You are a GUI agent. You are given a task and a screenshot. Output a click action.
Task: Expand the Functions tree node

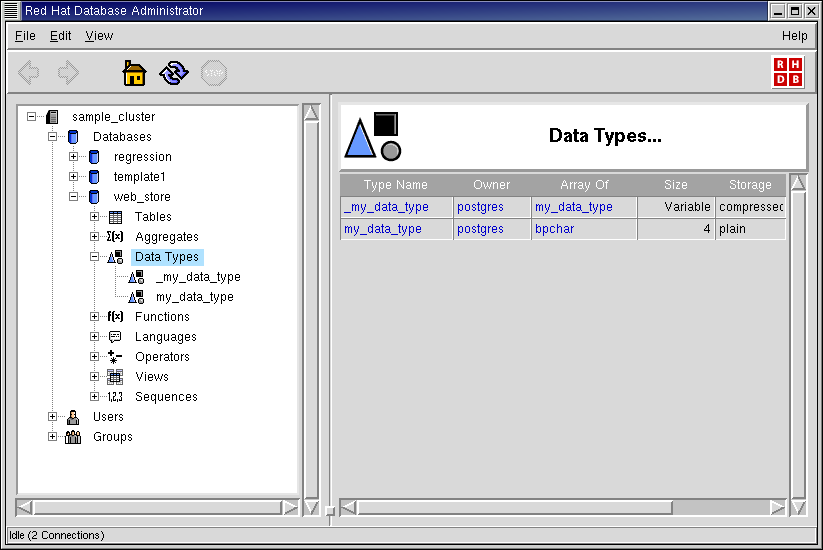click(94, 317)
